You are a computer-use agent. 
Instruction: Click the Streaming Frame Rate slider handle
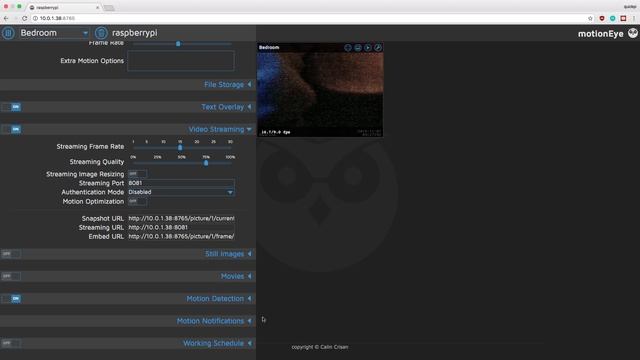[x=180, y=148]
